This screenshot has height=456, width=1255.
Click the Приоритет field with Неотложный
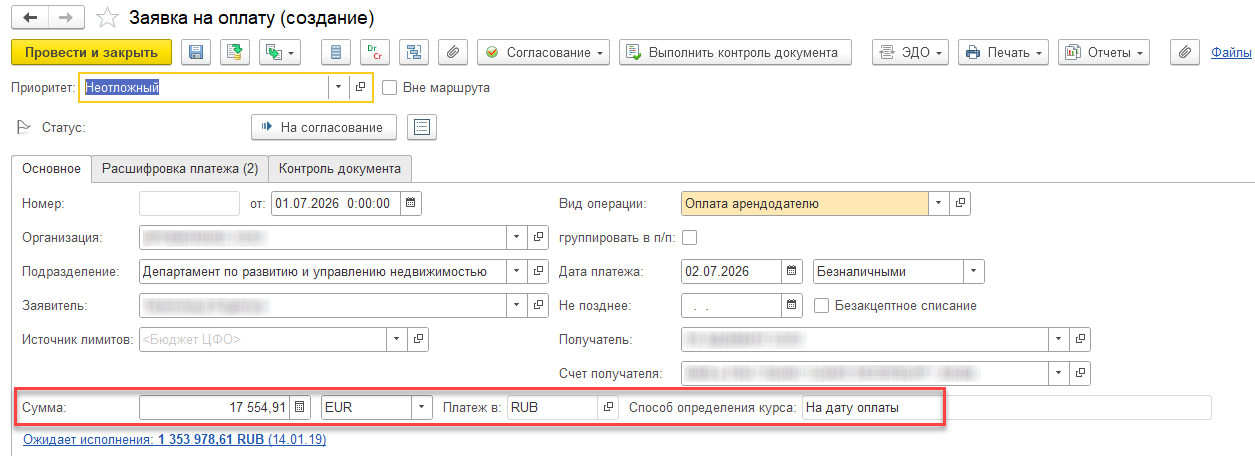204,87
